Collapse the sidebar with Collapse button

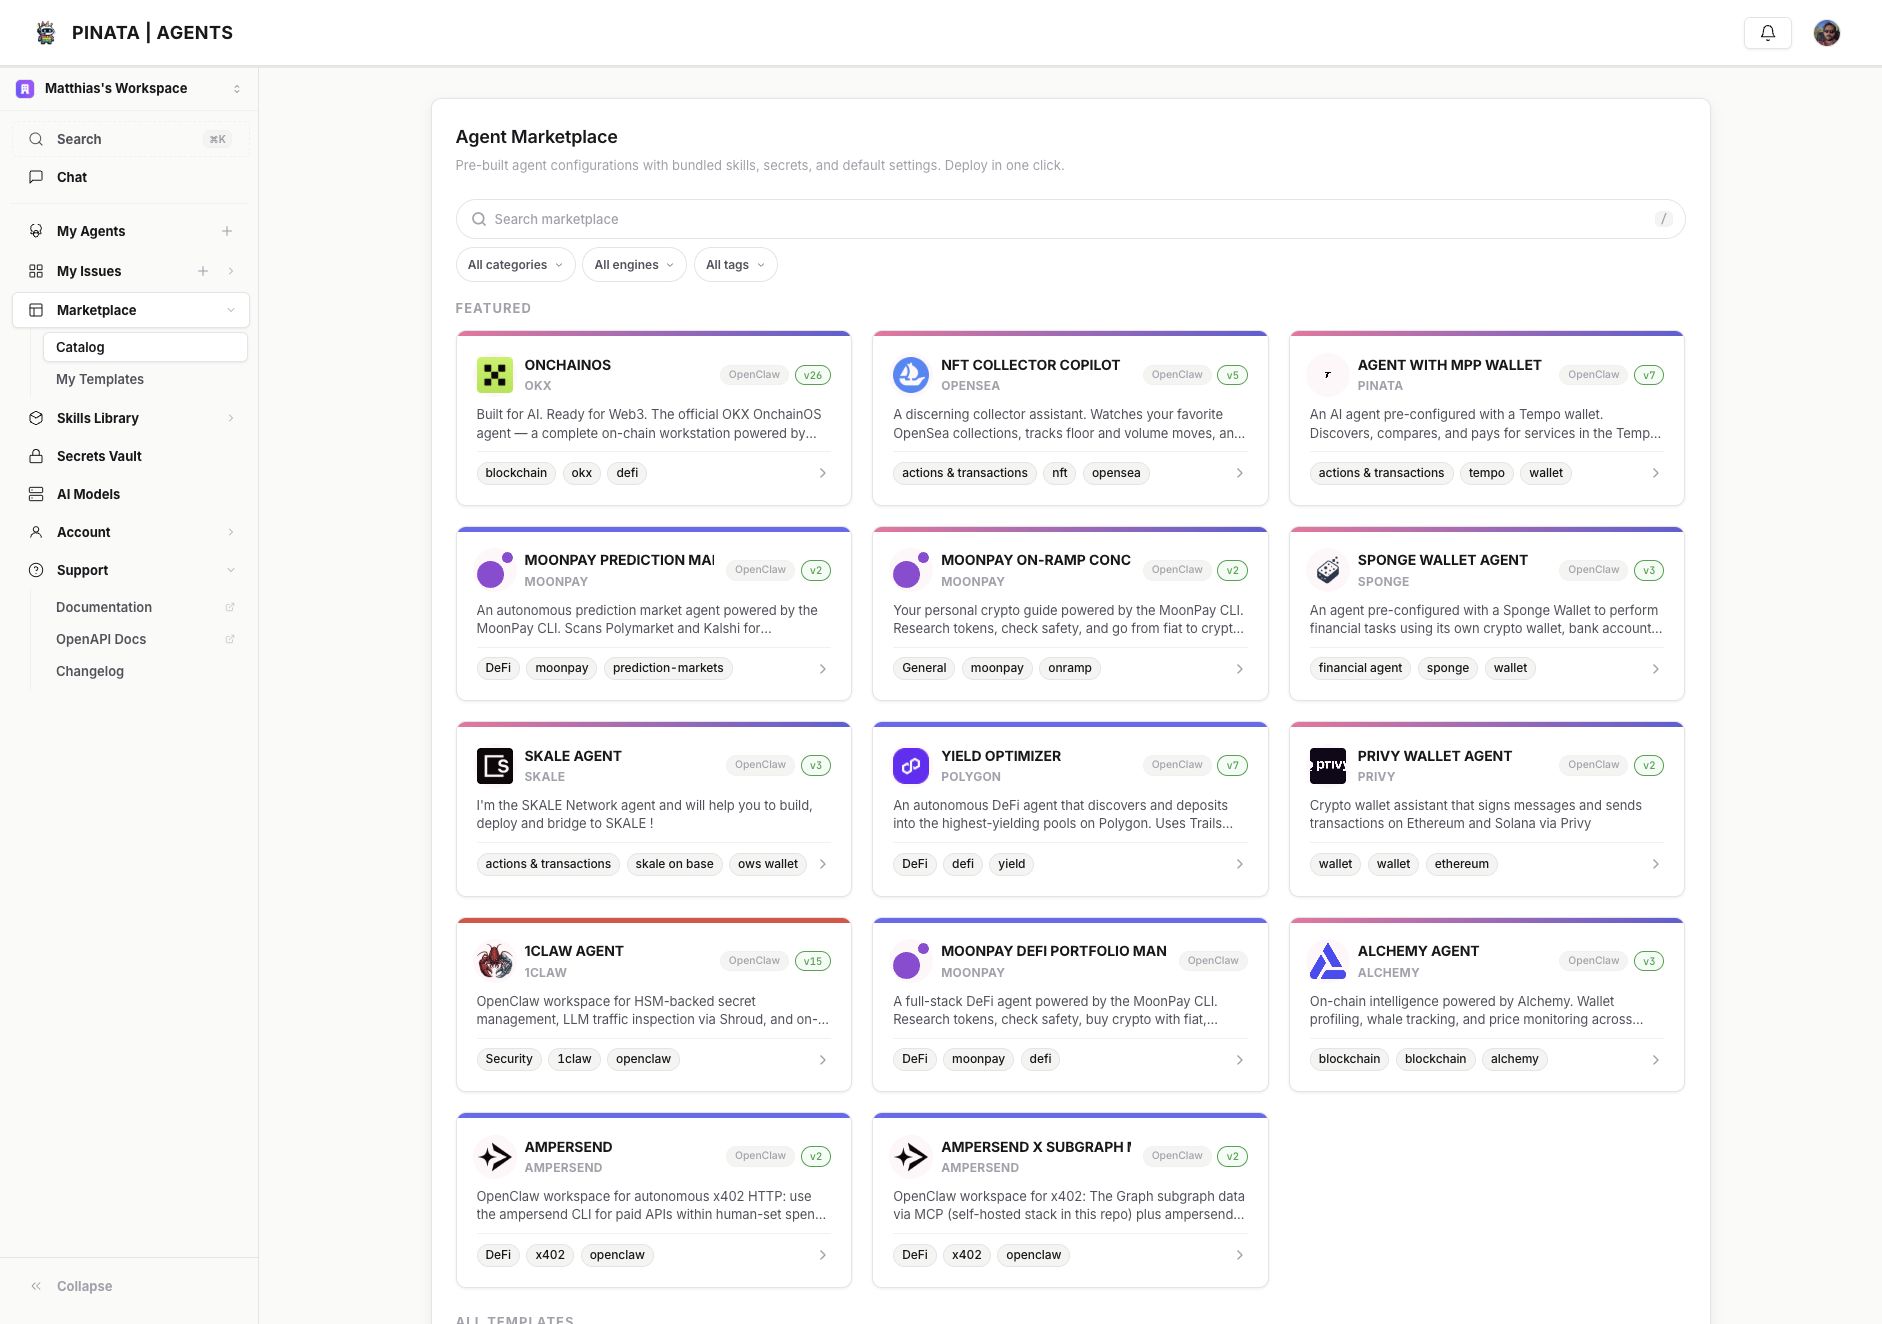71,1286
